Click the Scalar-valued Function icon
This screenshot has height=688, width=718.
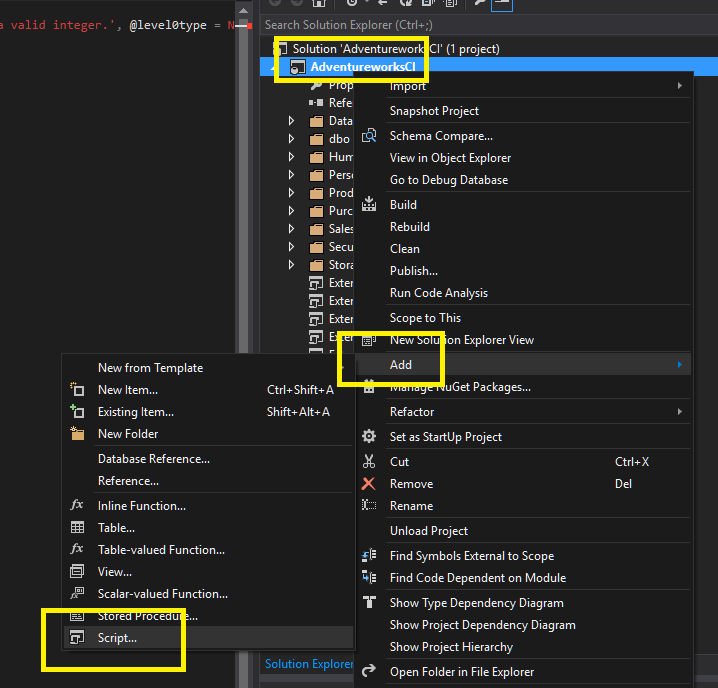[77, 593]
